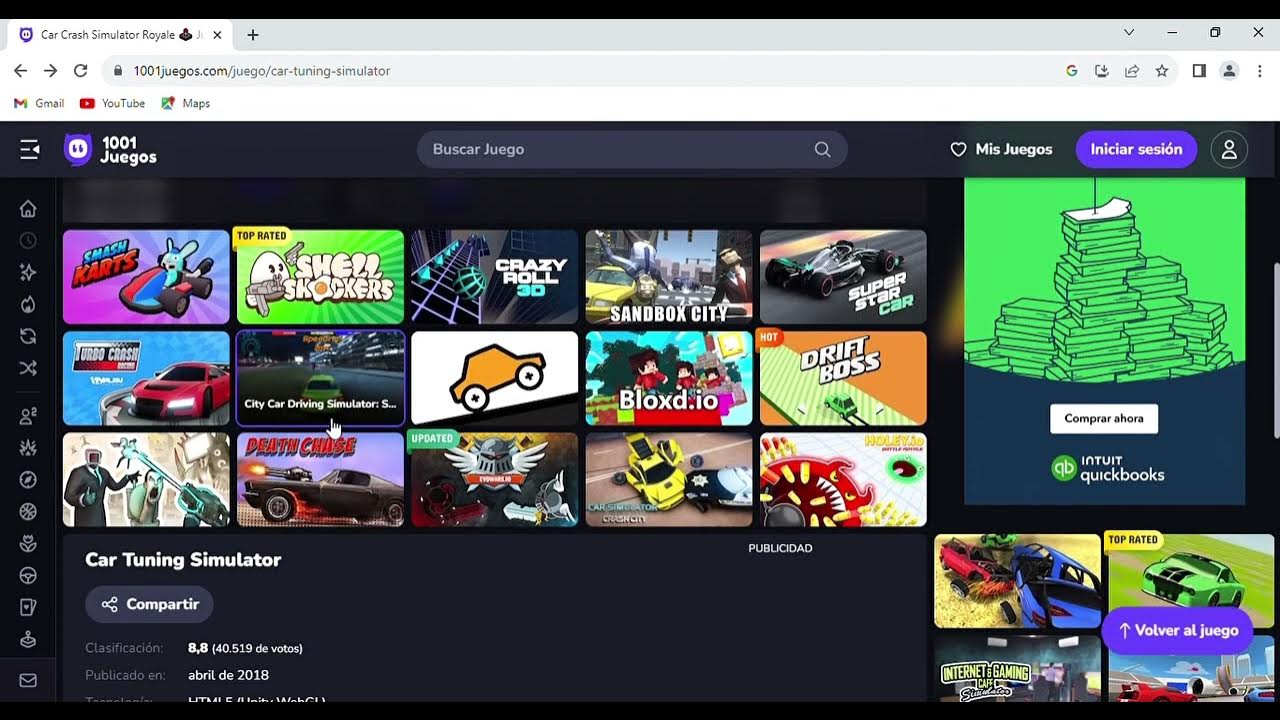This screenshot has height=720, width=1280.
Task: Click the 'abril de 2018' publish date
Action: (228, 675)
